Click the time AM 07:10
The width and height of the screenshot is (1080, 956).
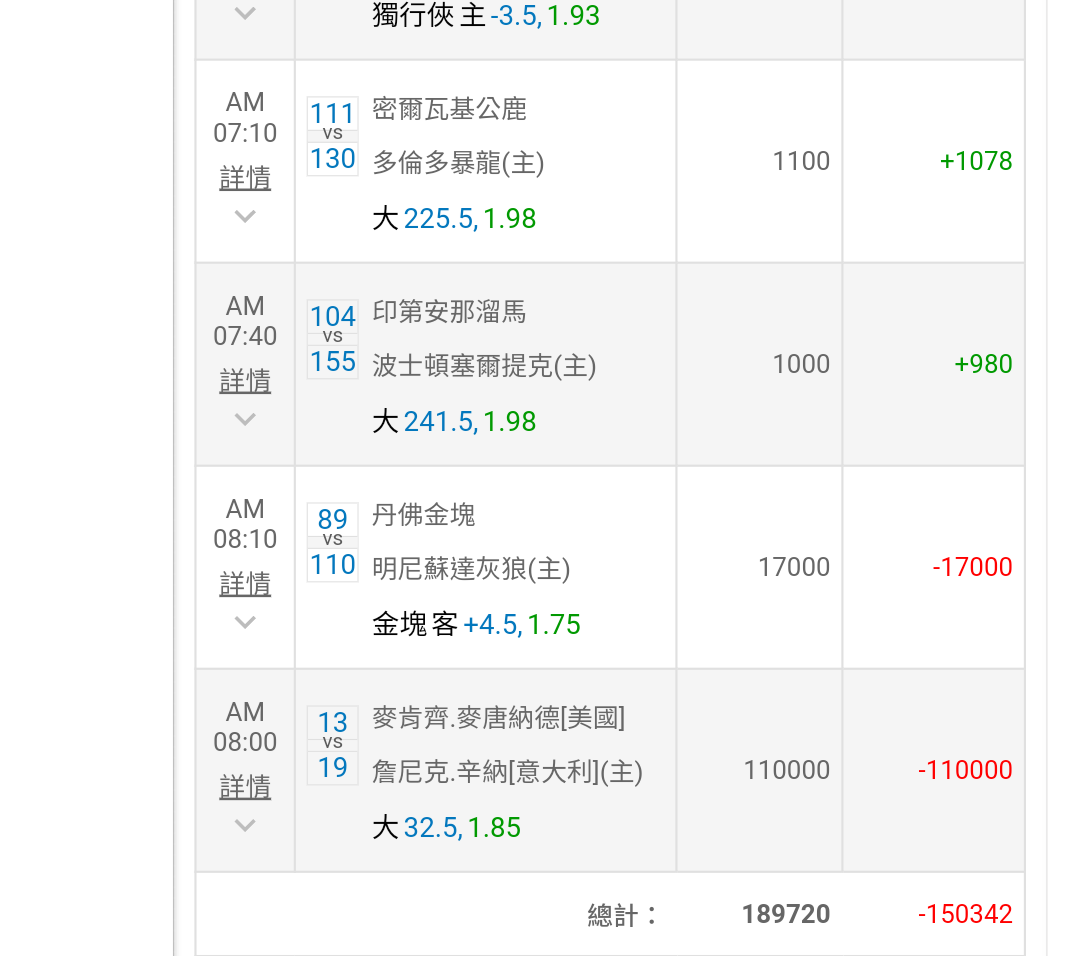pos(245,117)
